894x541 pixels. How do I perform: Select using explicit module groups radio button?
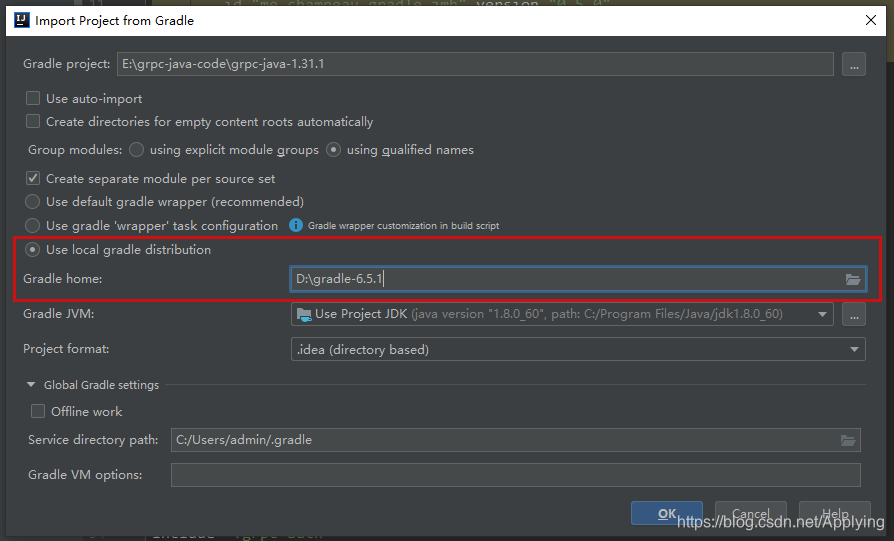click(136, 149)
